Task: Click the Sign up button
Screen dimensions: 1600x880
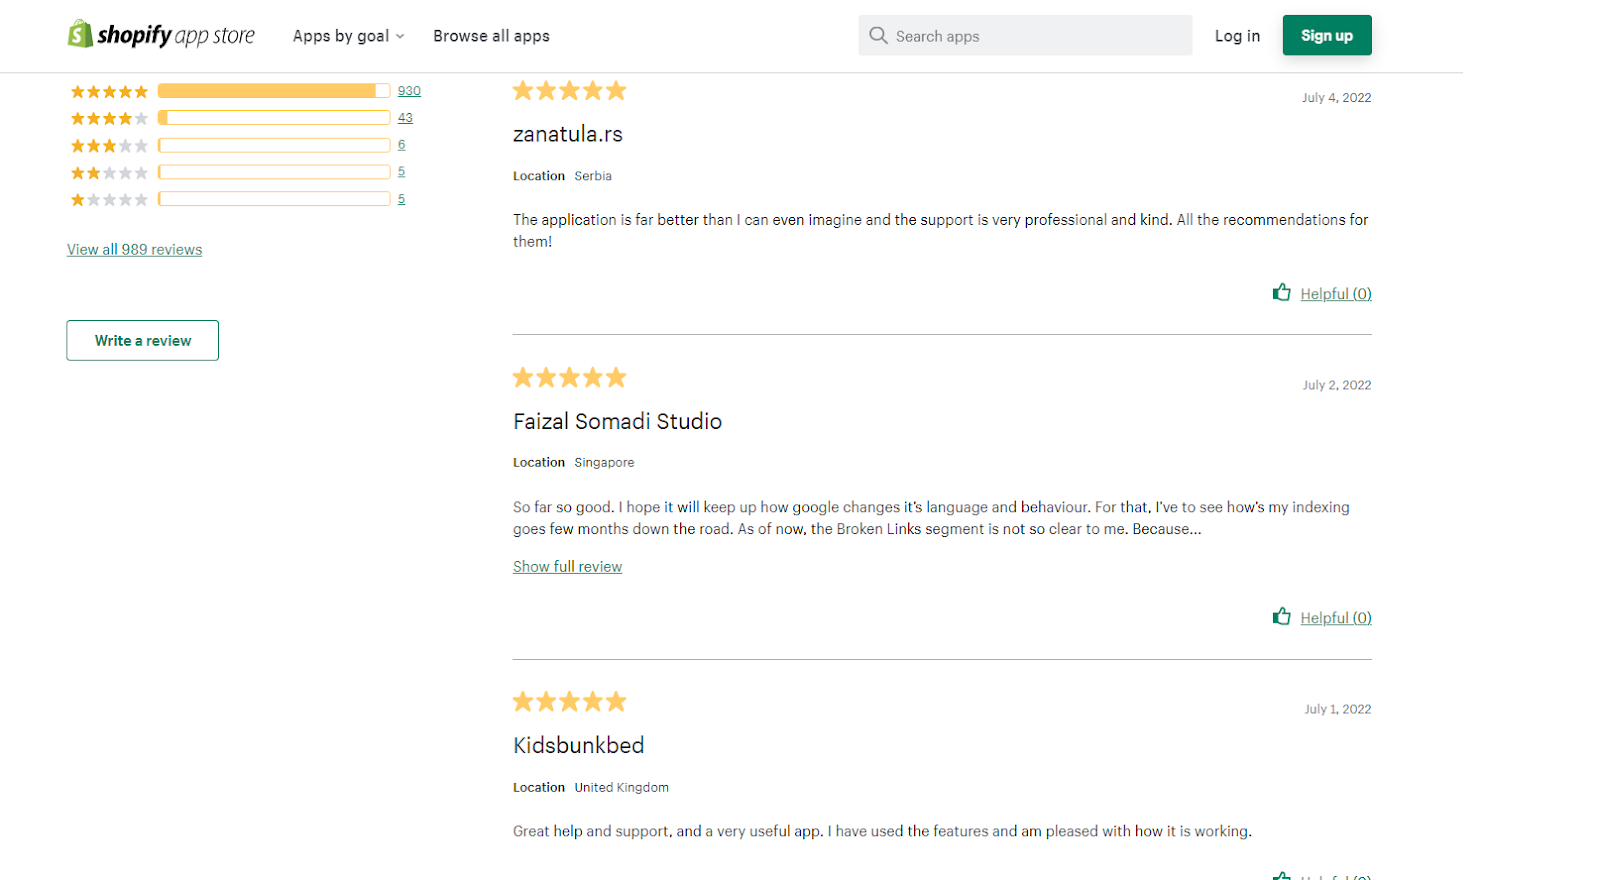Action: point(1327,36)
